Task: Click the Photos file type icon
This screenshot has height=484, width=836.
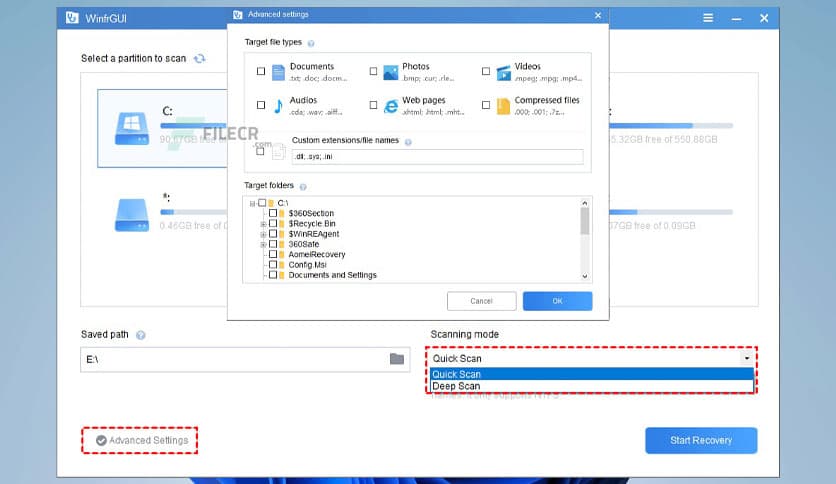Action: pos(391,72)
